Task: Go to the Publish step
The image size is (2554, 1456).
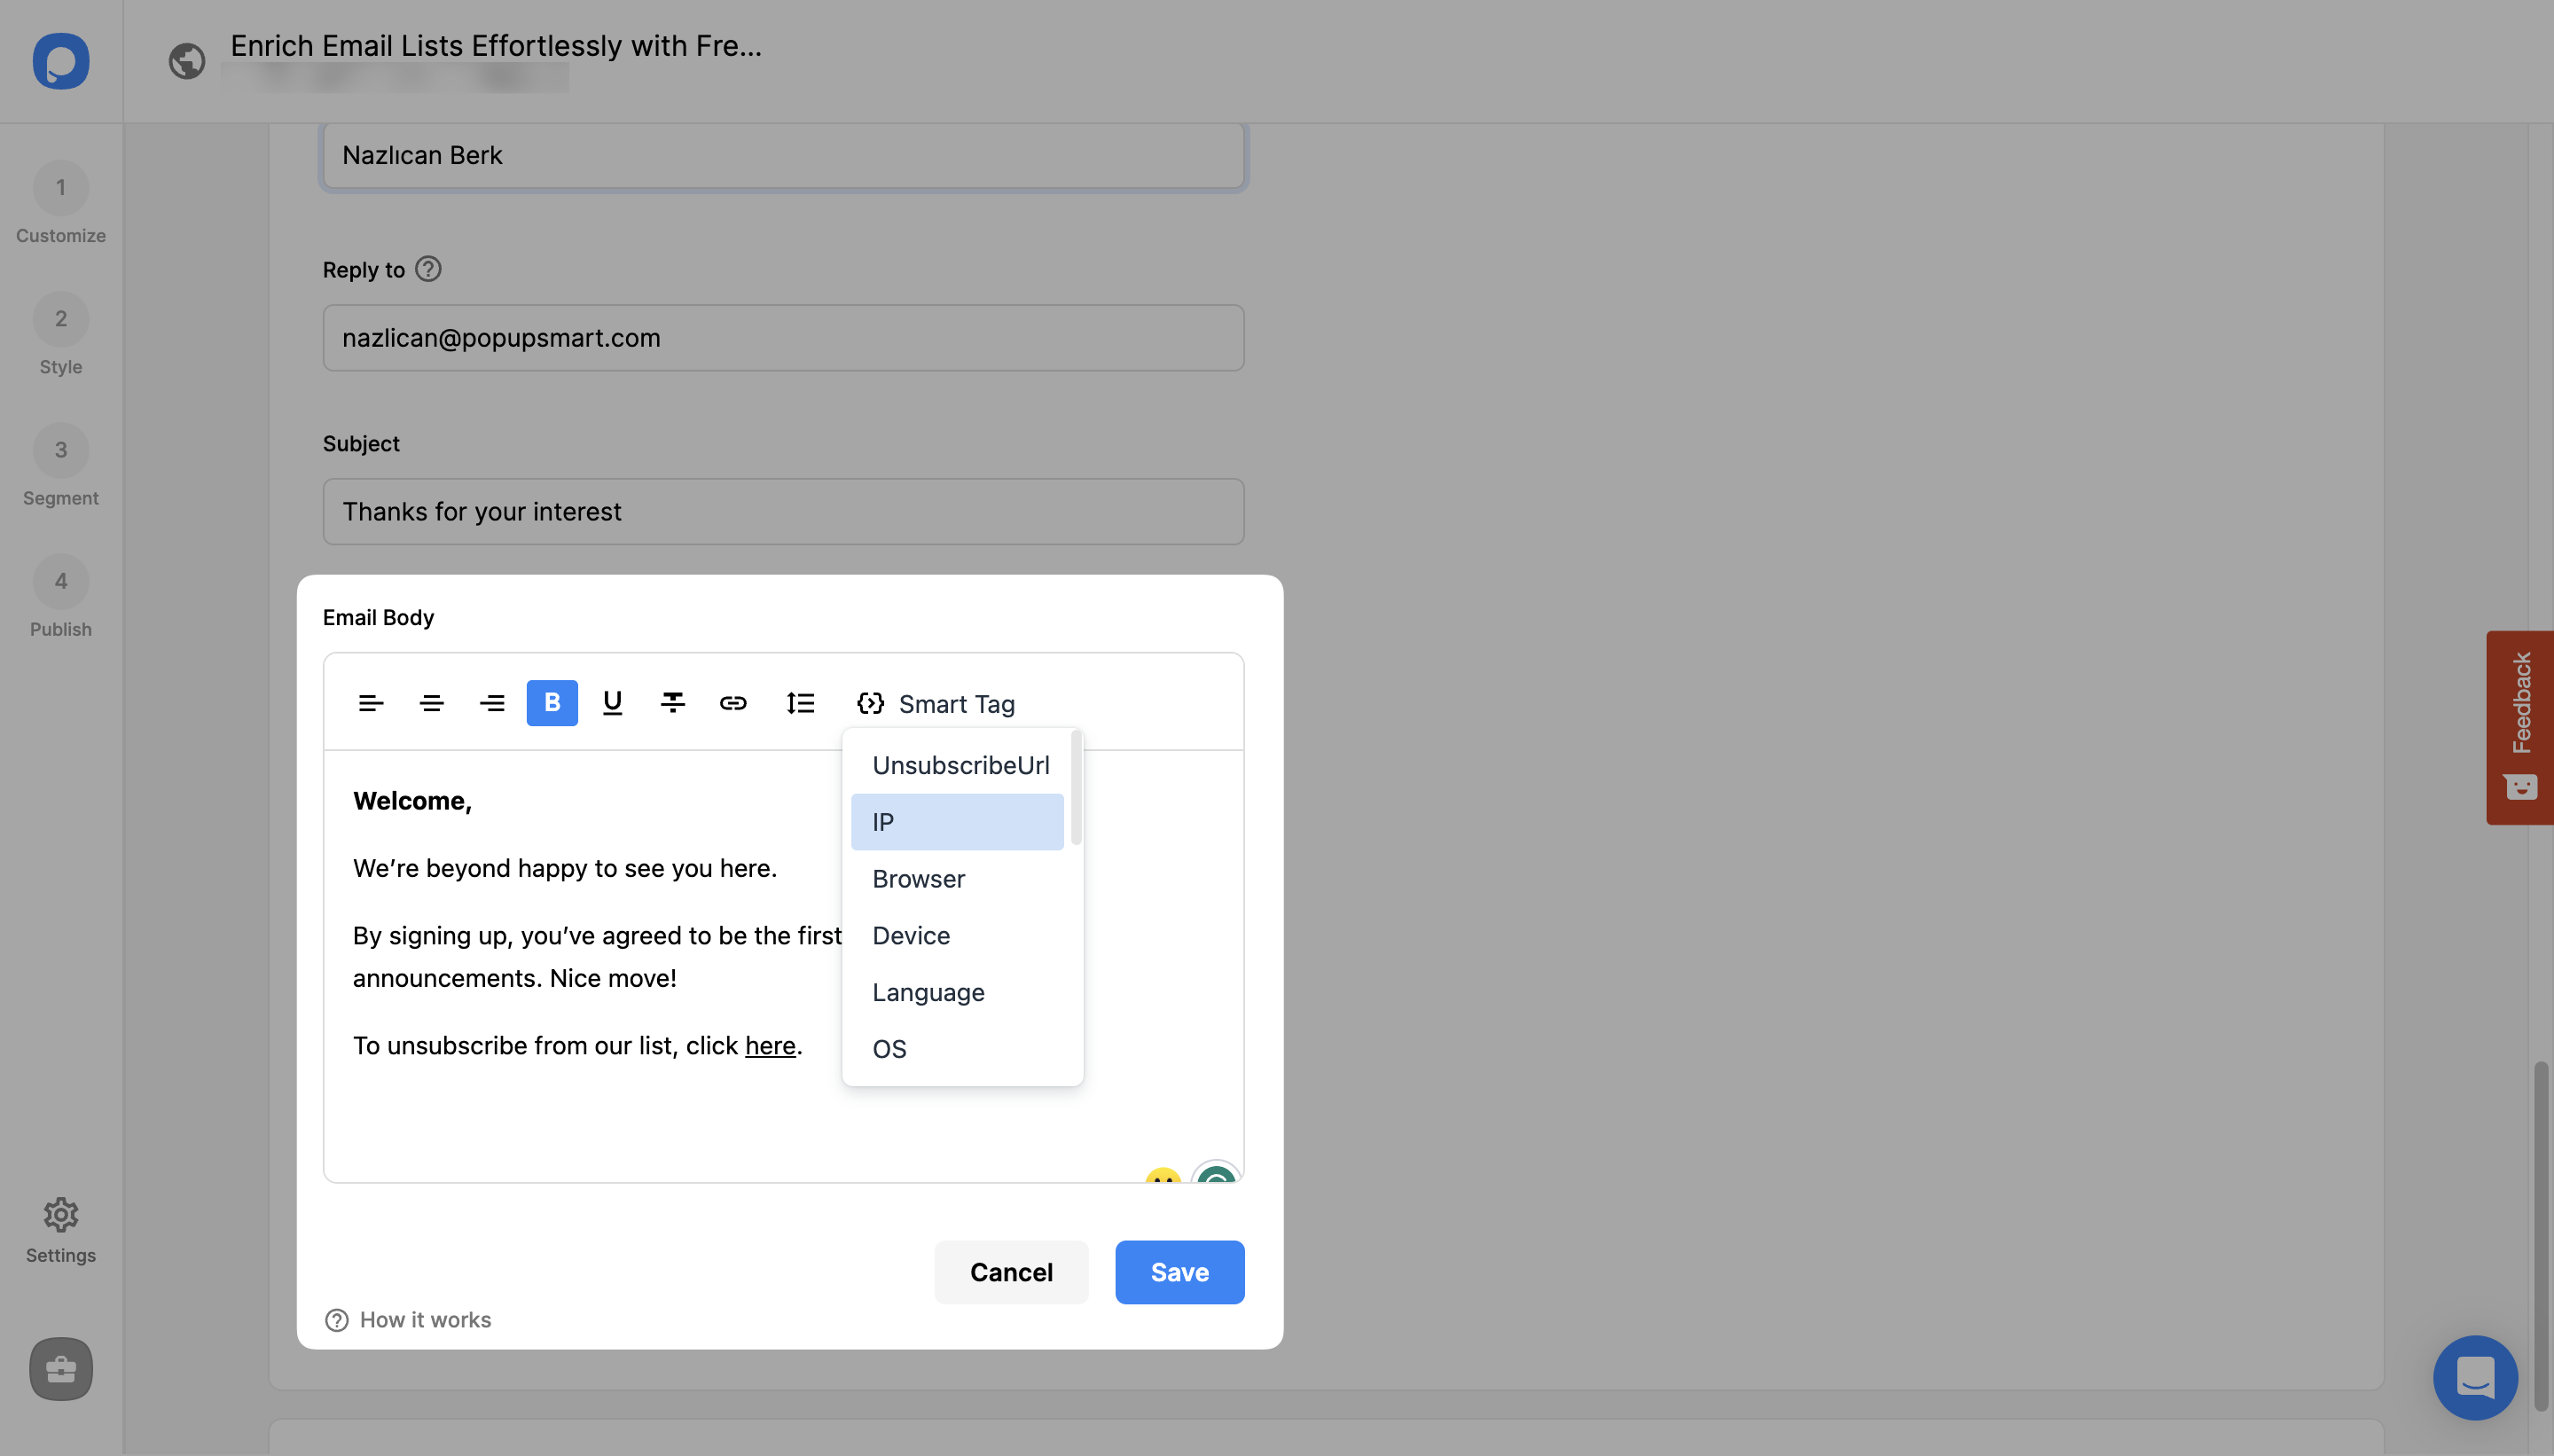Action: [60, 596]
